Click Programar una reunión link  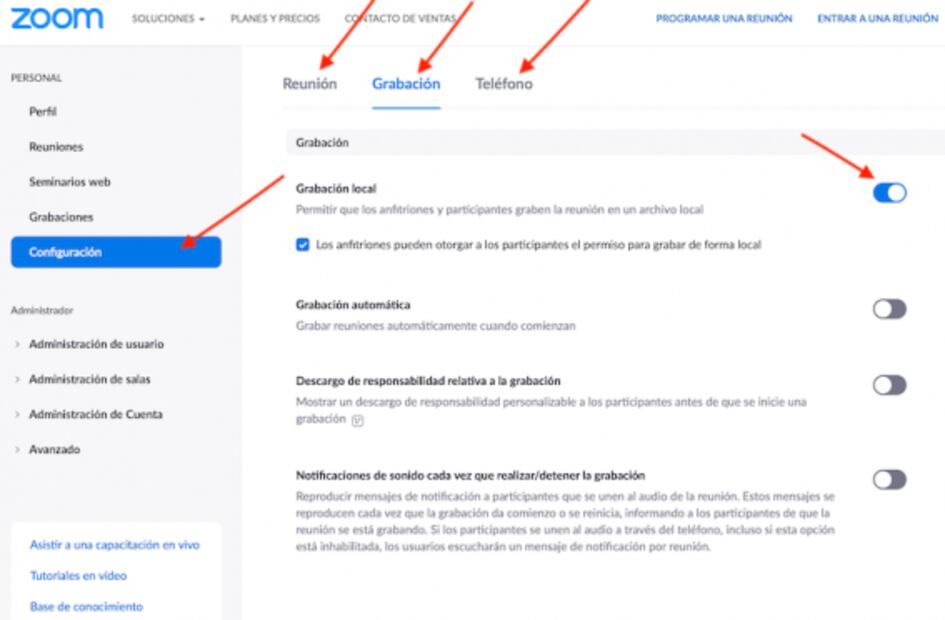coord(724,19)
